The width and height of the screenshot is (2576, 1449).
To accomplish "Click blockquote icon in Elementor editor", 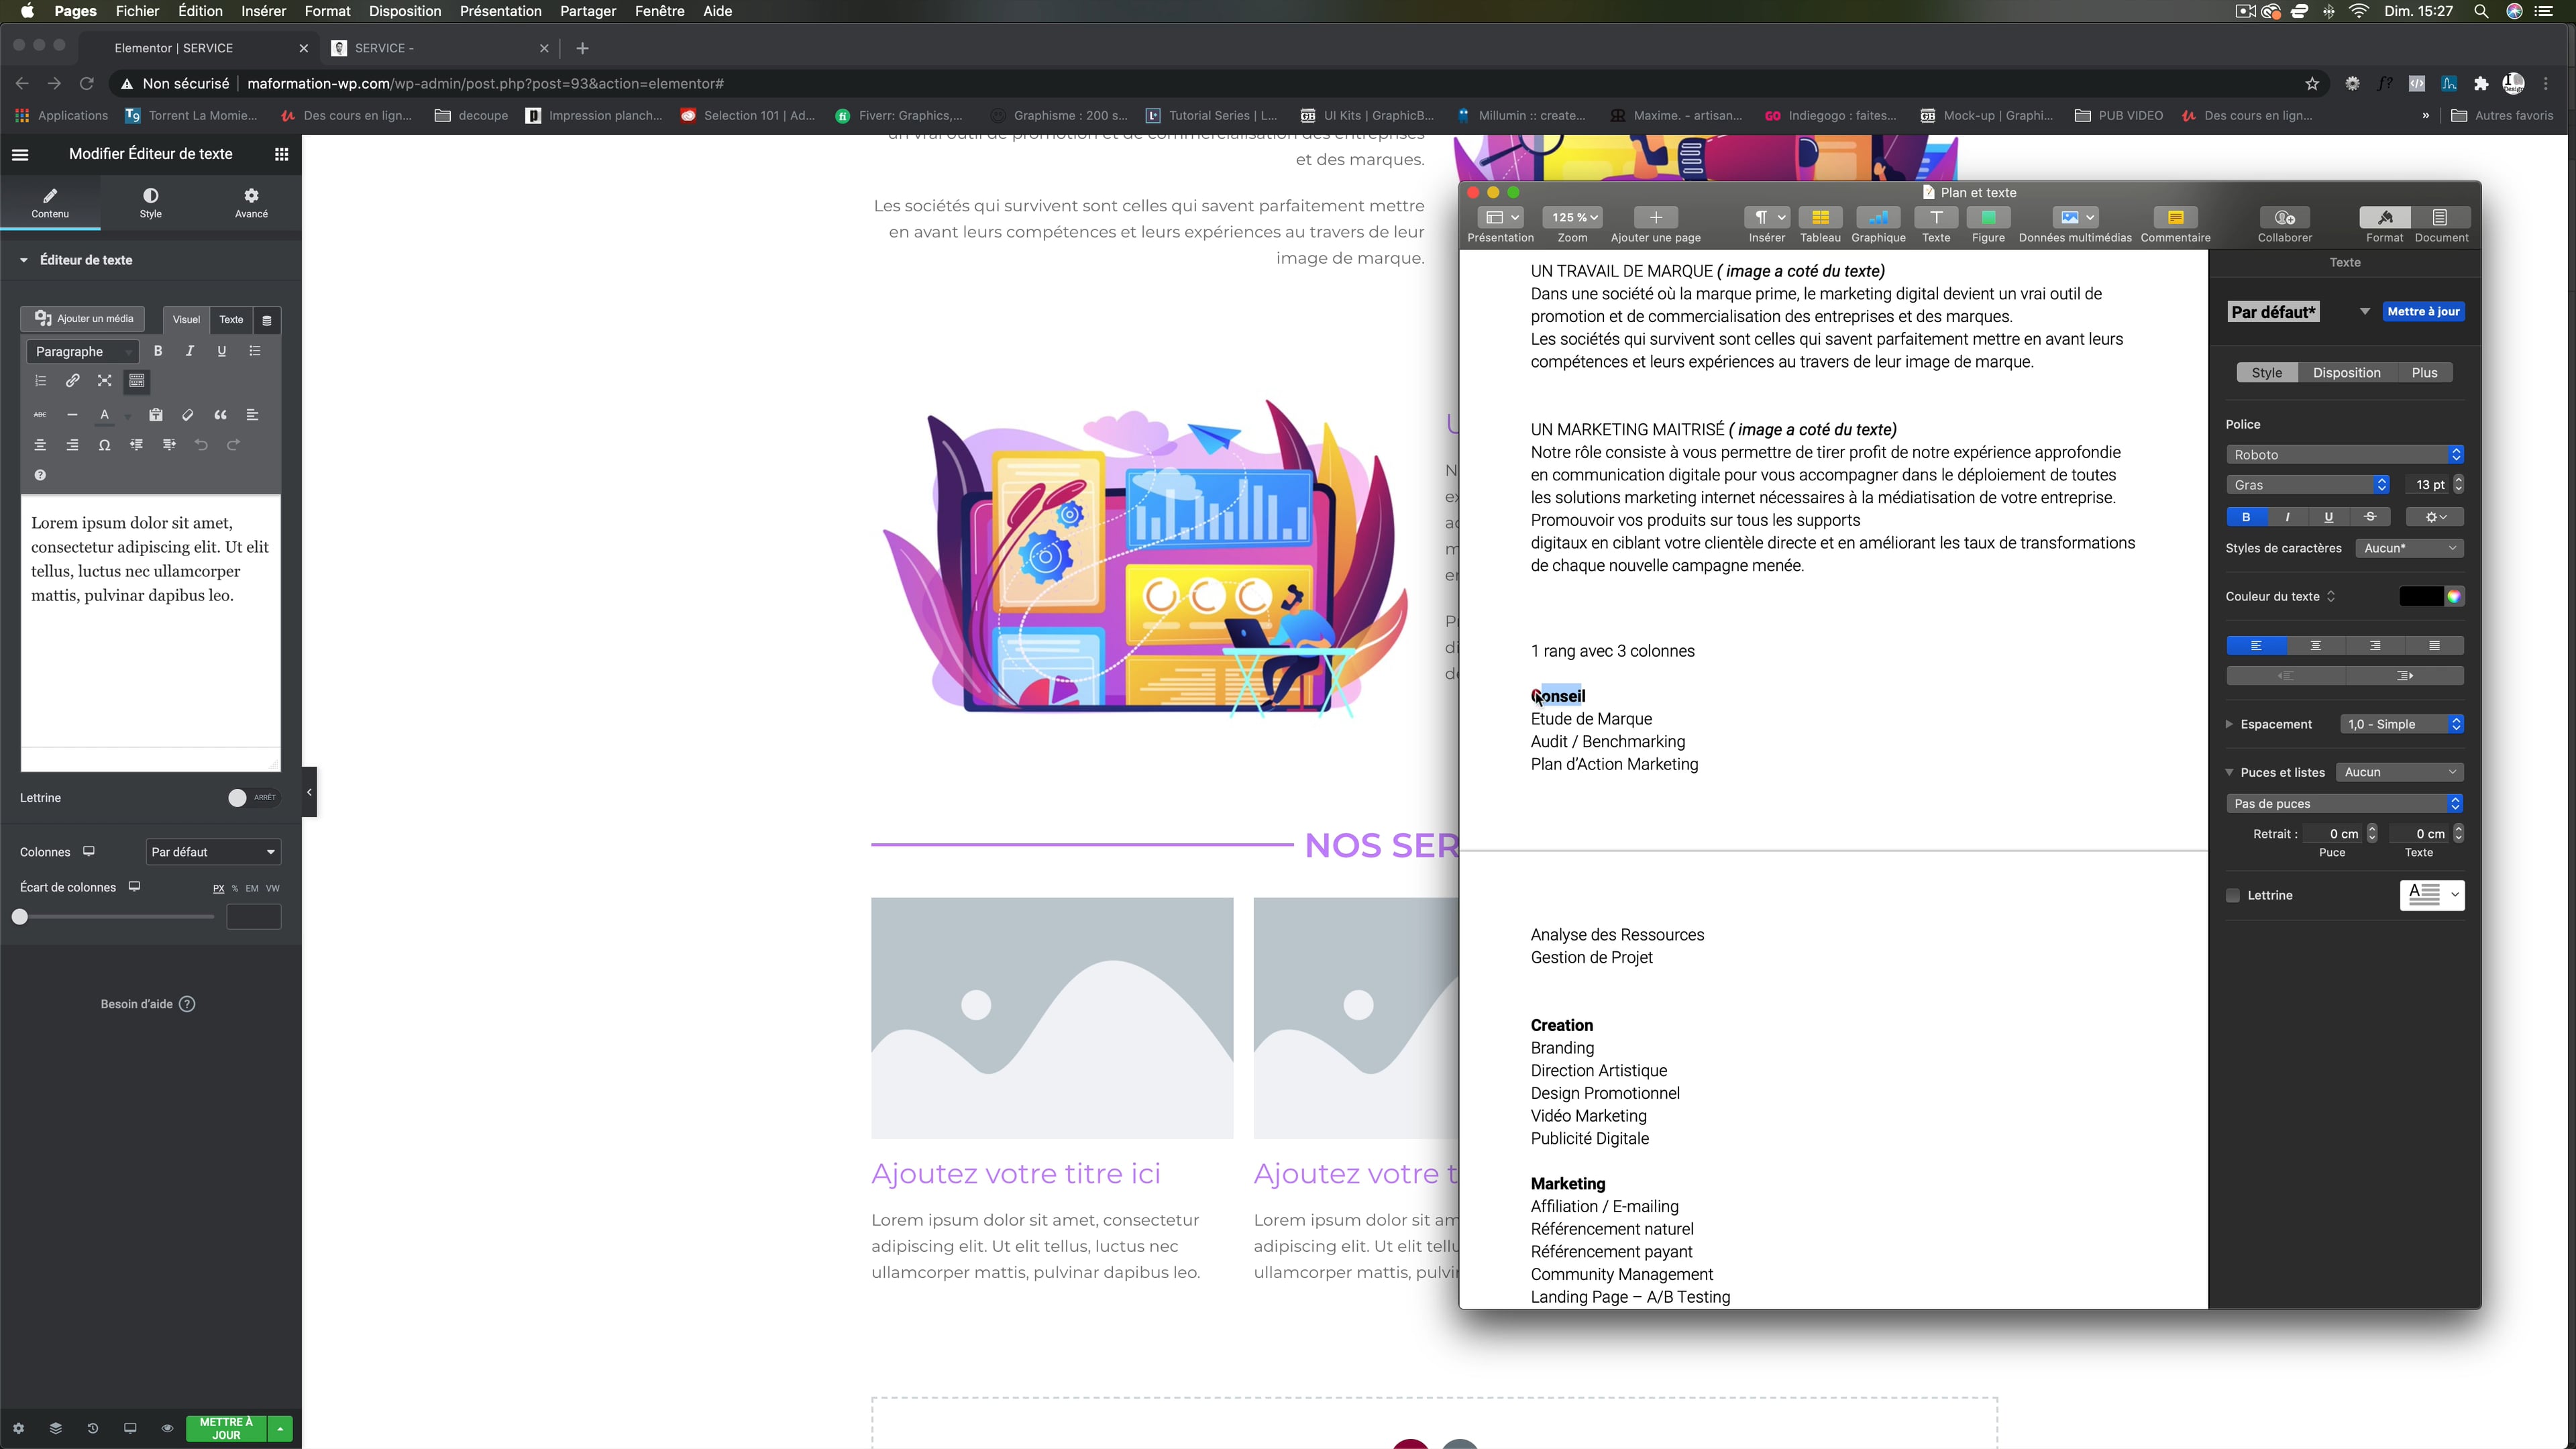I will [x=220, y=415].
